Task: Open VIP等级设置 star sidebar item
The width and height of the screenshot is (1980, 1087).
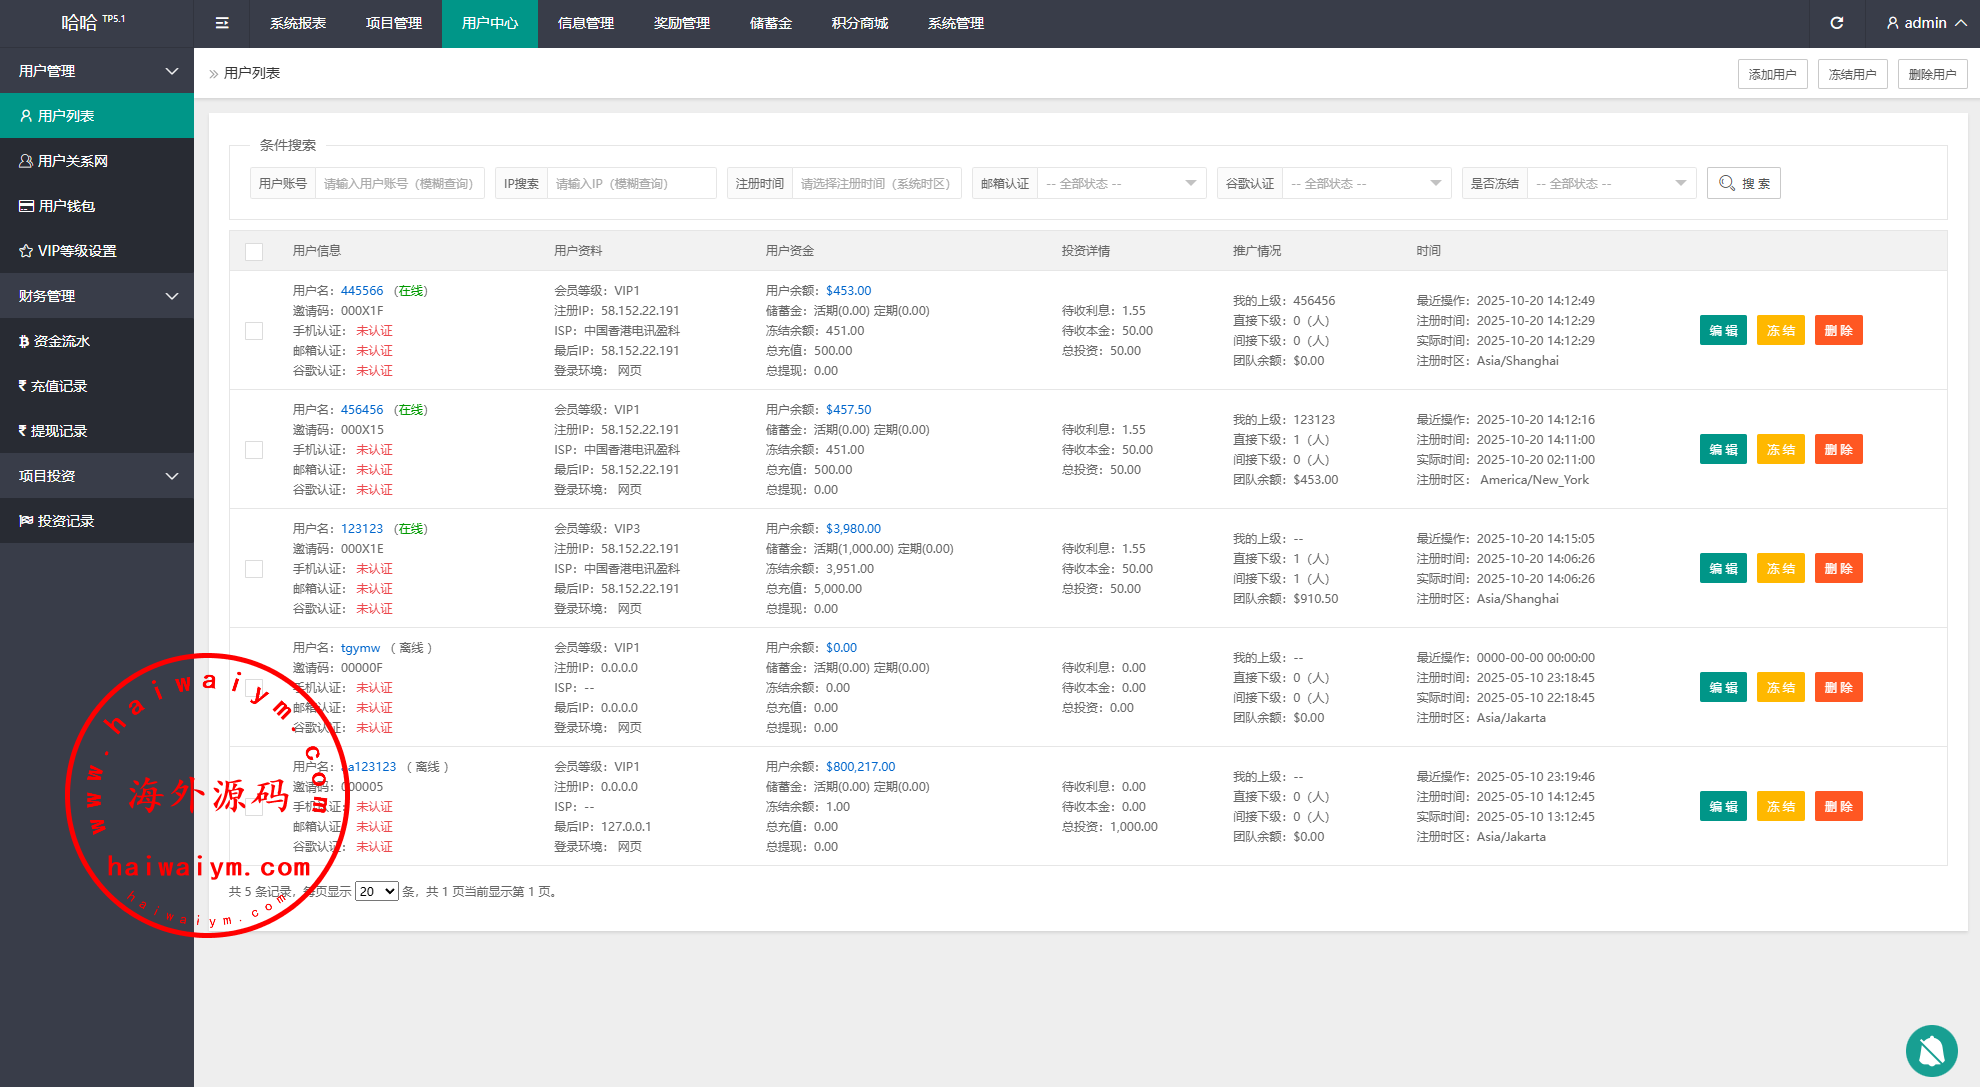Action: [76, 251]
